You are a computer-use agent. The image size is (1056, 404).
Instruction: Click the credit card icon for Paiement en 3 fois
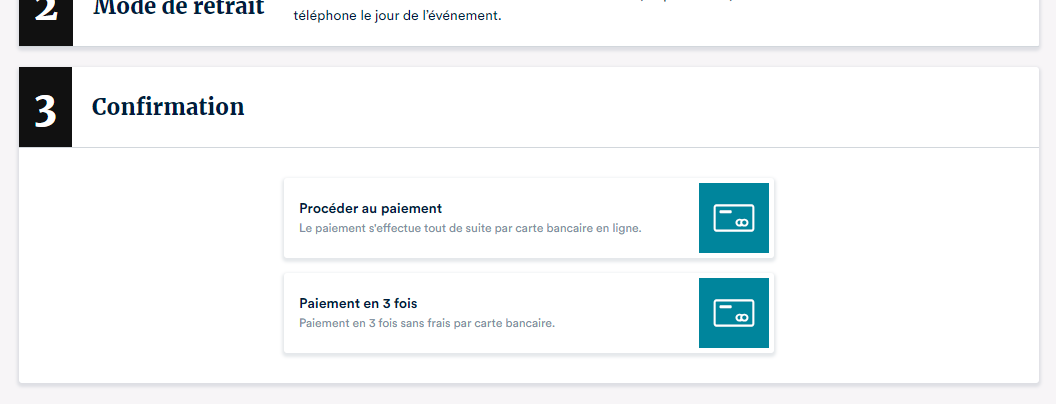[733, 313]
